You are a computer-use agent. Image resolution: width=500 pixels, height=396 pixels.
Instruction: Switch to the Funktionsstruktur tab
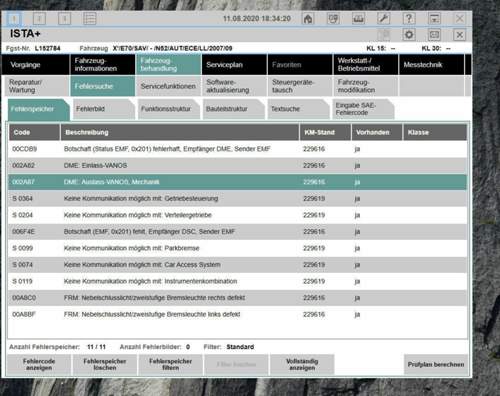tap(169, 109)
